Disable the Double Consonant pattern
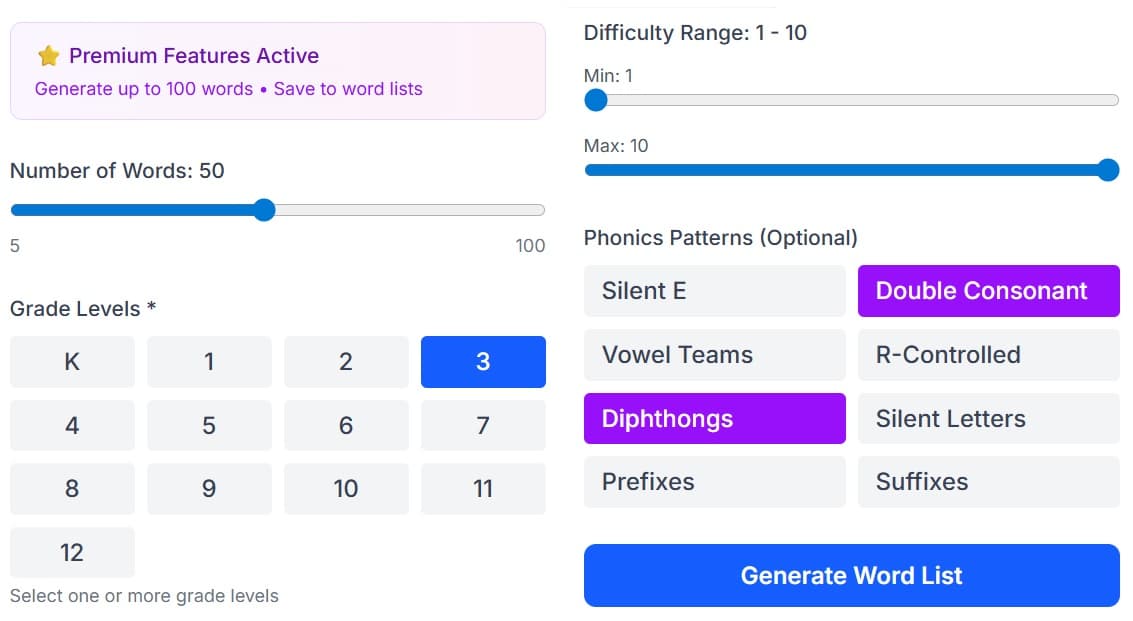 point(988,290)
